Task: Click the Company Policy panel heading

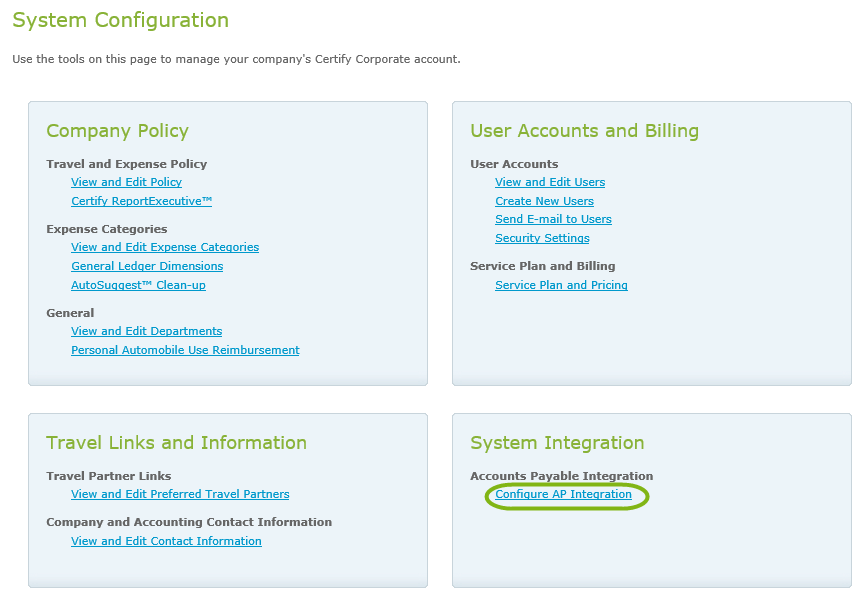Action: point(117,131)
